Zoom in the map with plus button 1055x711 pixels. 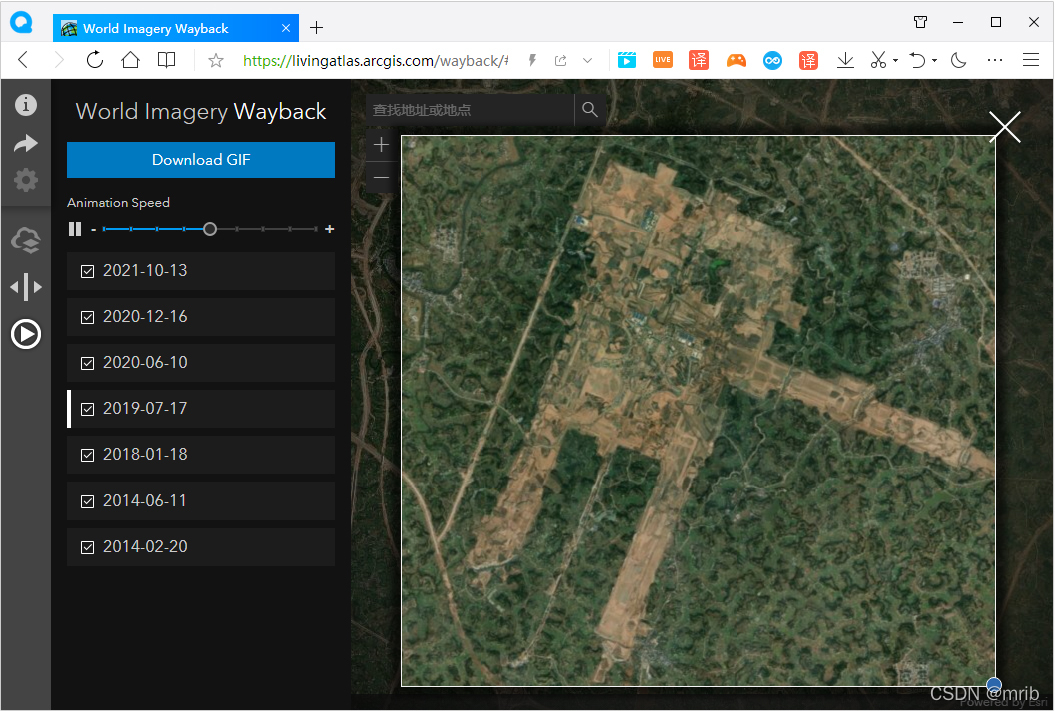point(381,145)
